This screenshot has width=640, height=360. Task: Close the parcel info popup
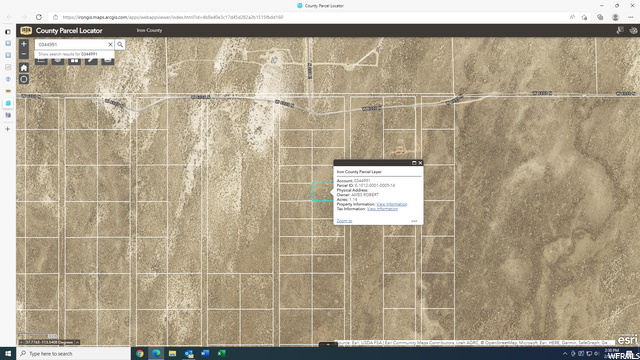point(420,163)
